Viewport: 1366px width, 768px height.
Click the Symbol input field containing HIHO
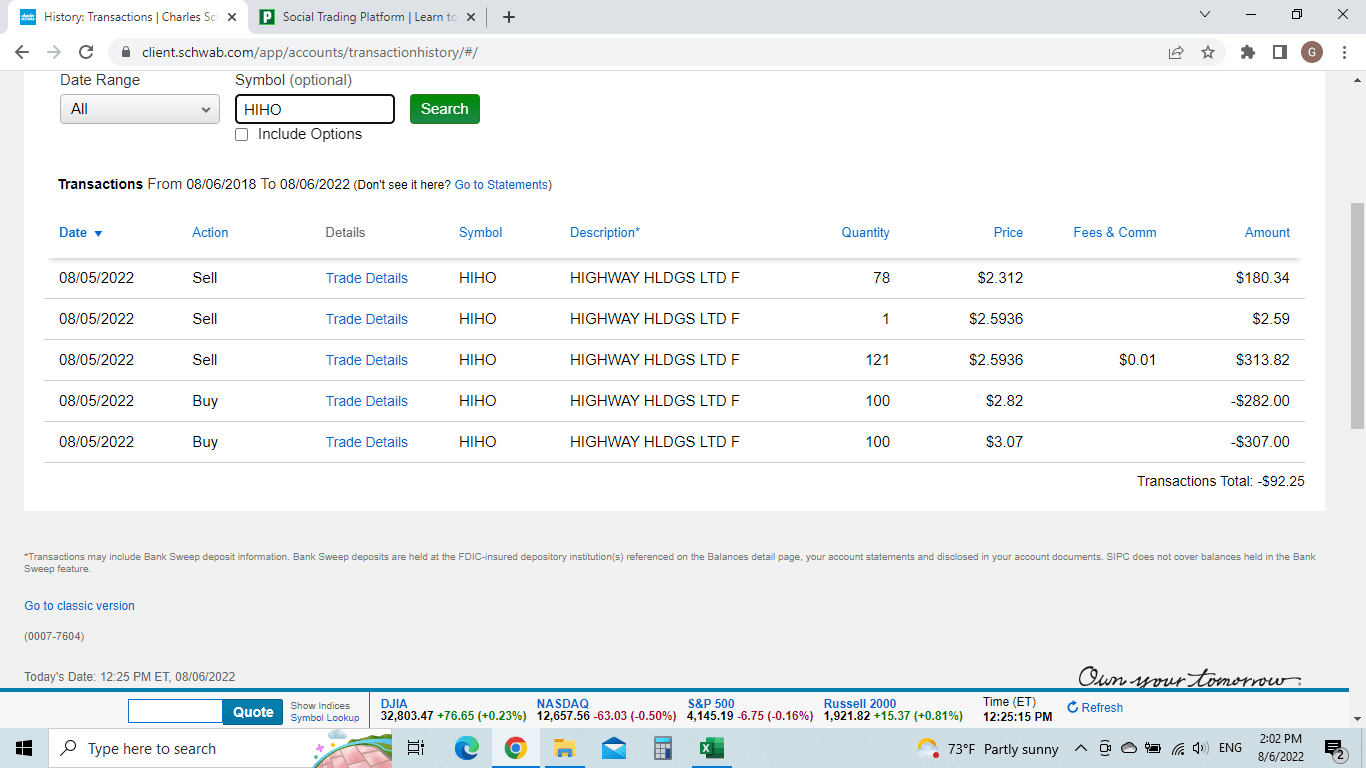tap(315, 109)
